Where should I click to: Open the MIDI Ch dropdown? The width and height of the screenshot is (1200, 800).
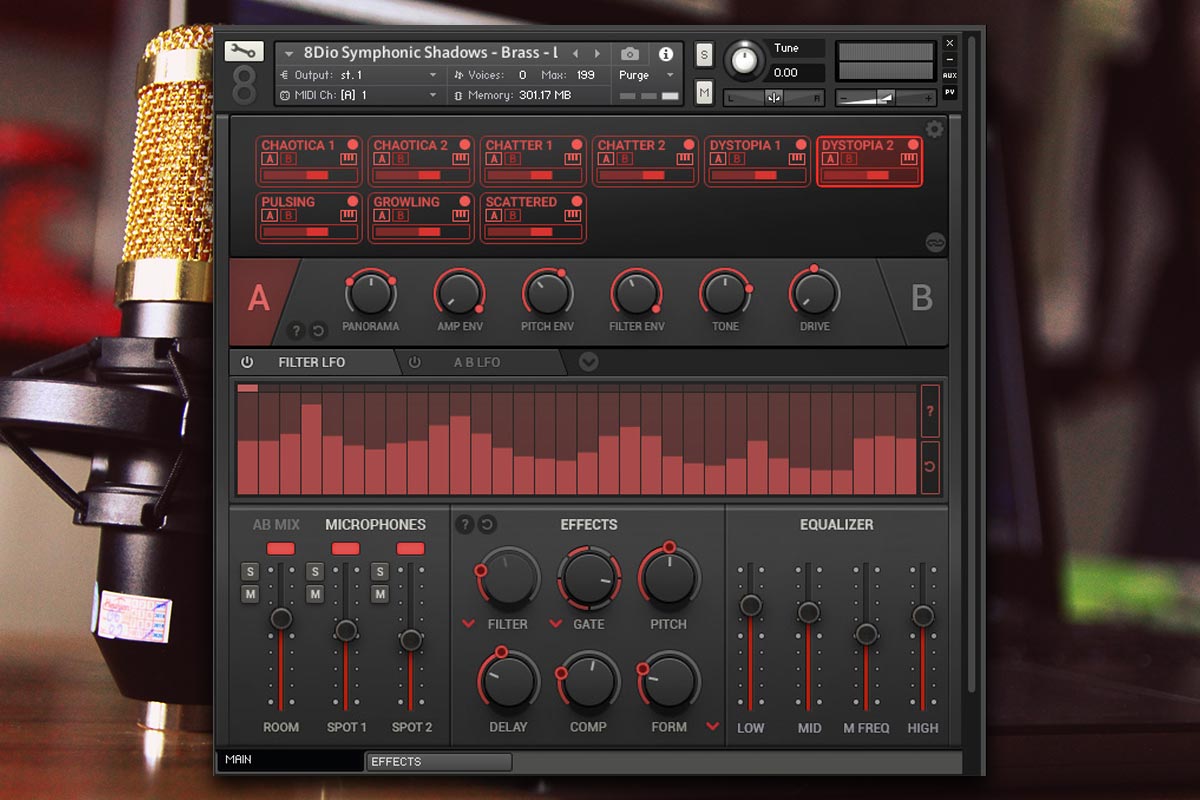pyautogui.click(x=360, y=95)
